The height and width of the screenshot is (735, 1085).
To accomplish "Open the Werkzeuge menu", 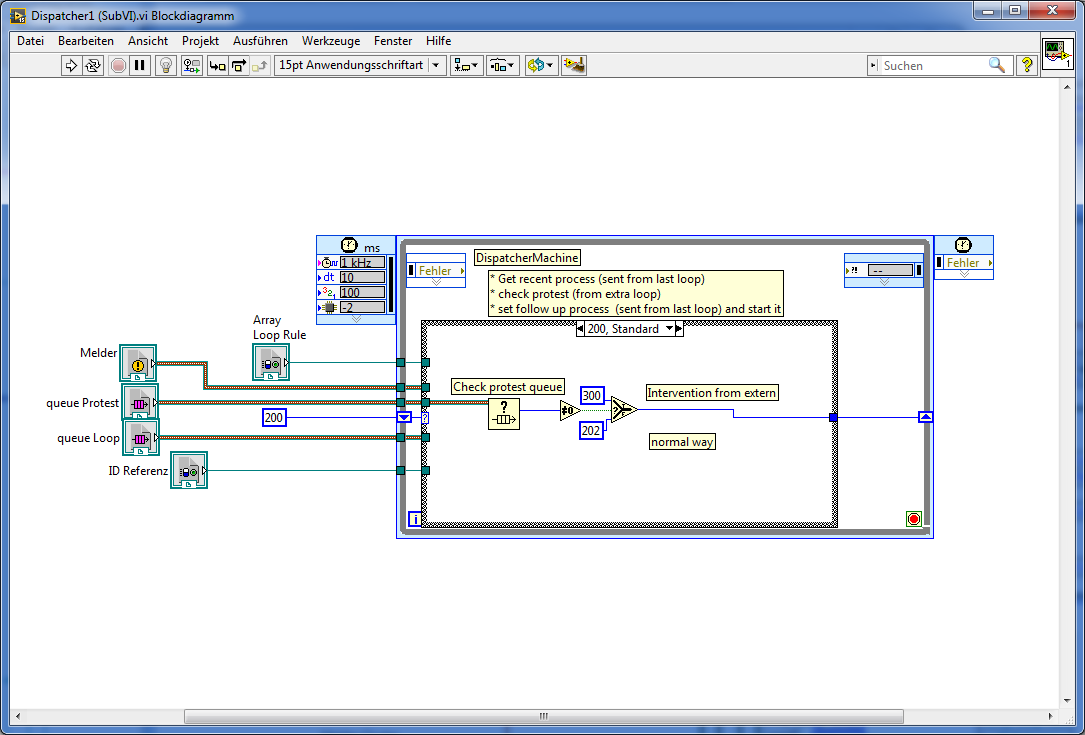I will click(330, 41).
